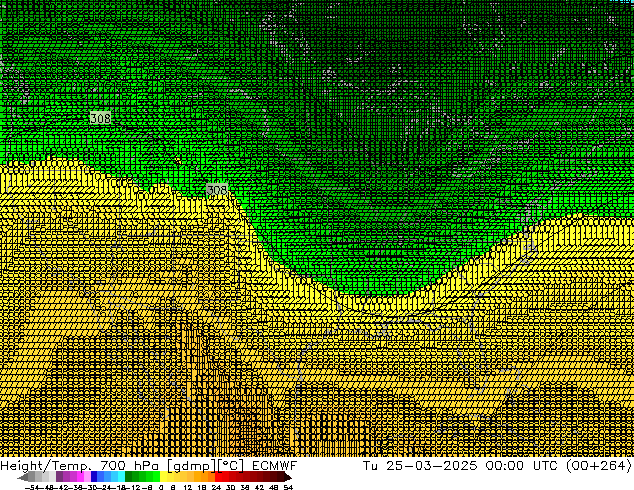Click the positive '42' legend scale value

(x=259, y=487)
